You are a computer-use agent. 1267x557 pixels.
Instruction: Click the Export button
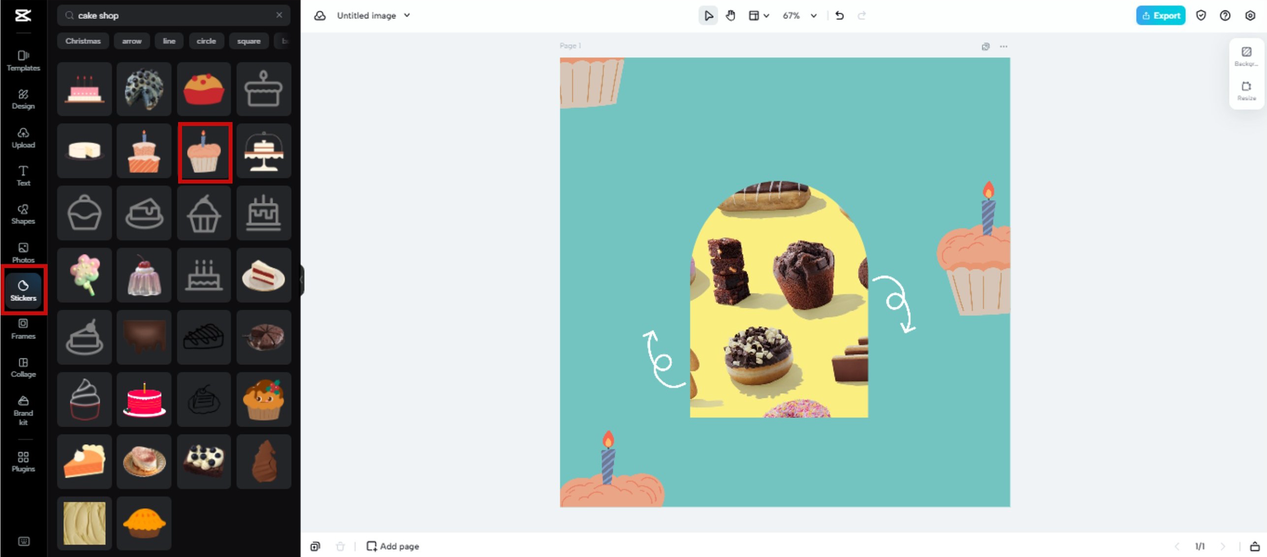1160,16
